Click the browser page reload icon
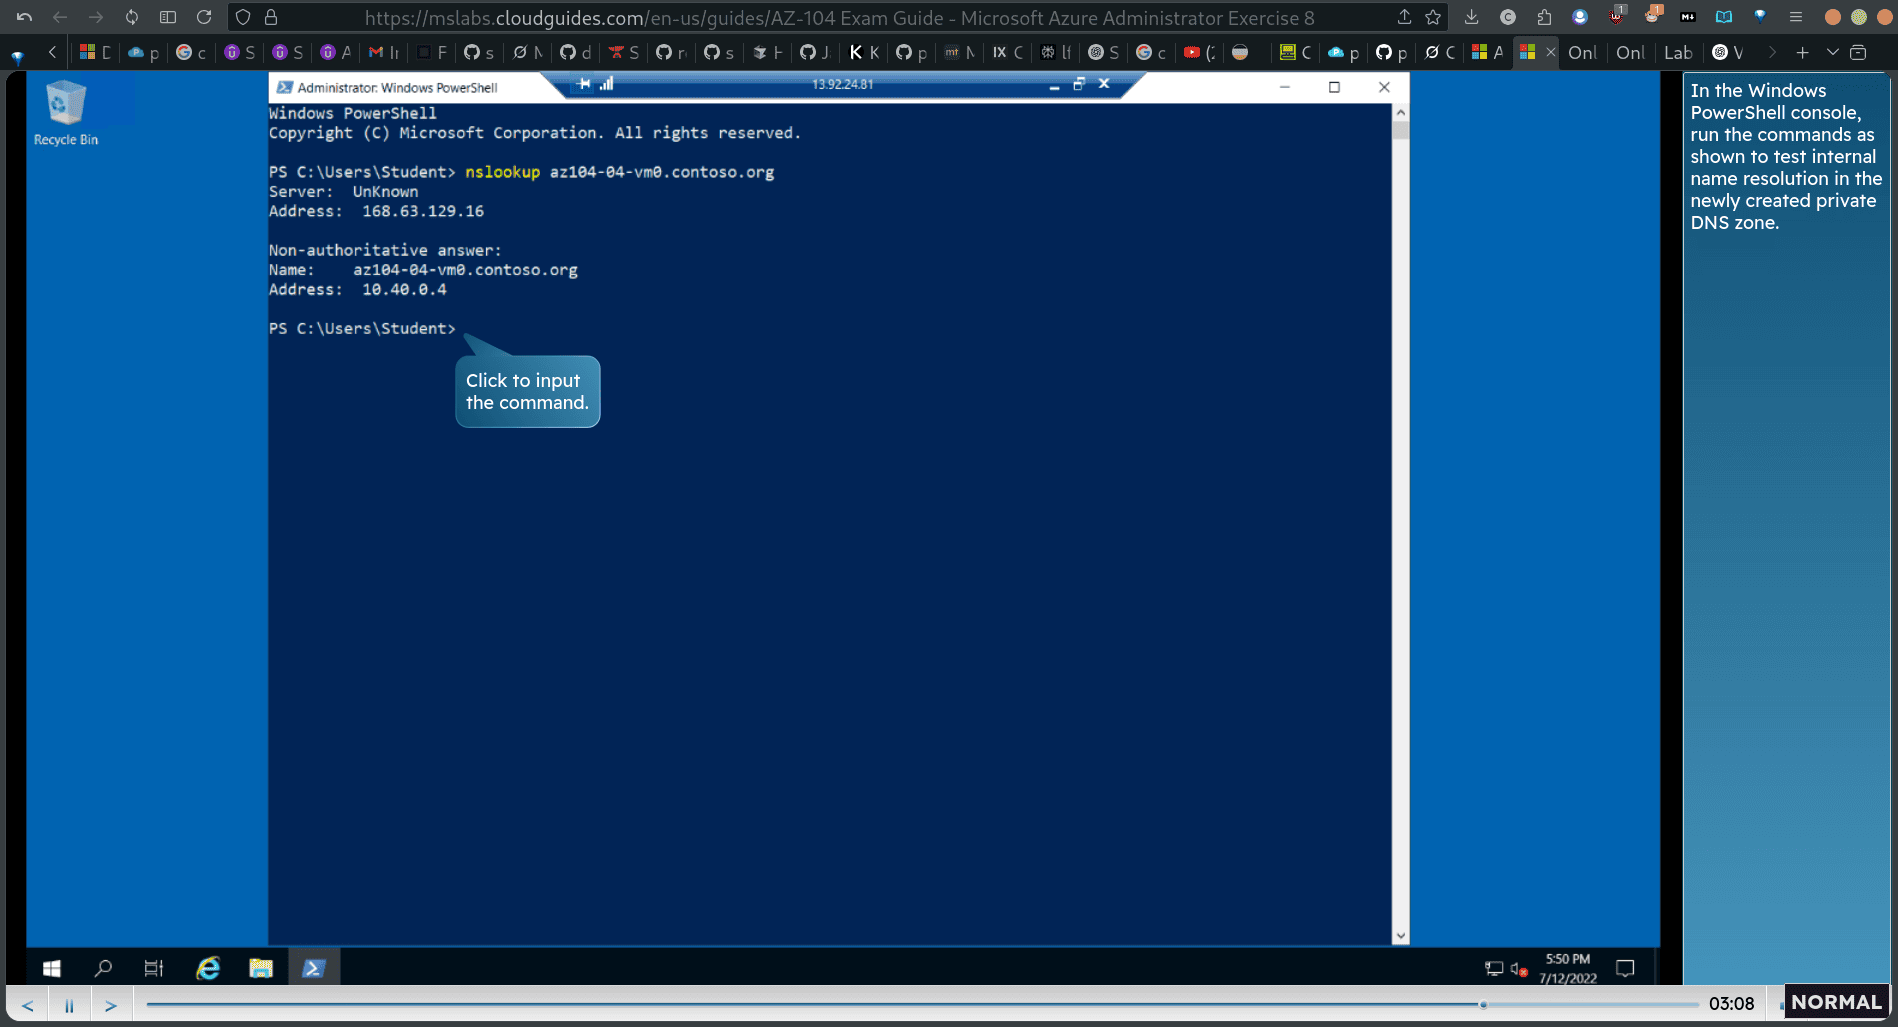 point(204,17)
